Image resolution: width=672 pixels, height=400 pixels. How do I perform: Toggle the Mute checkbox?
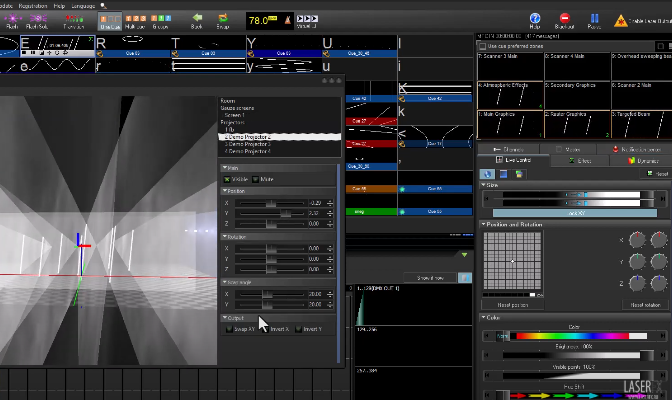[x=255, y=179]
